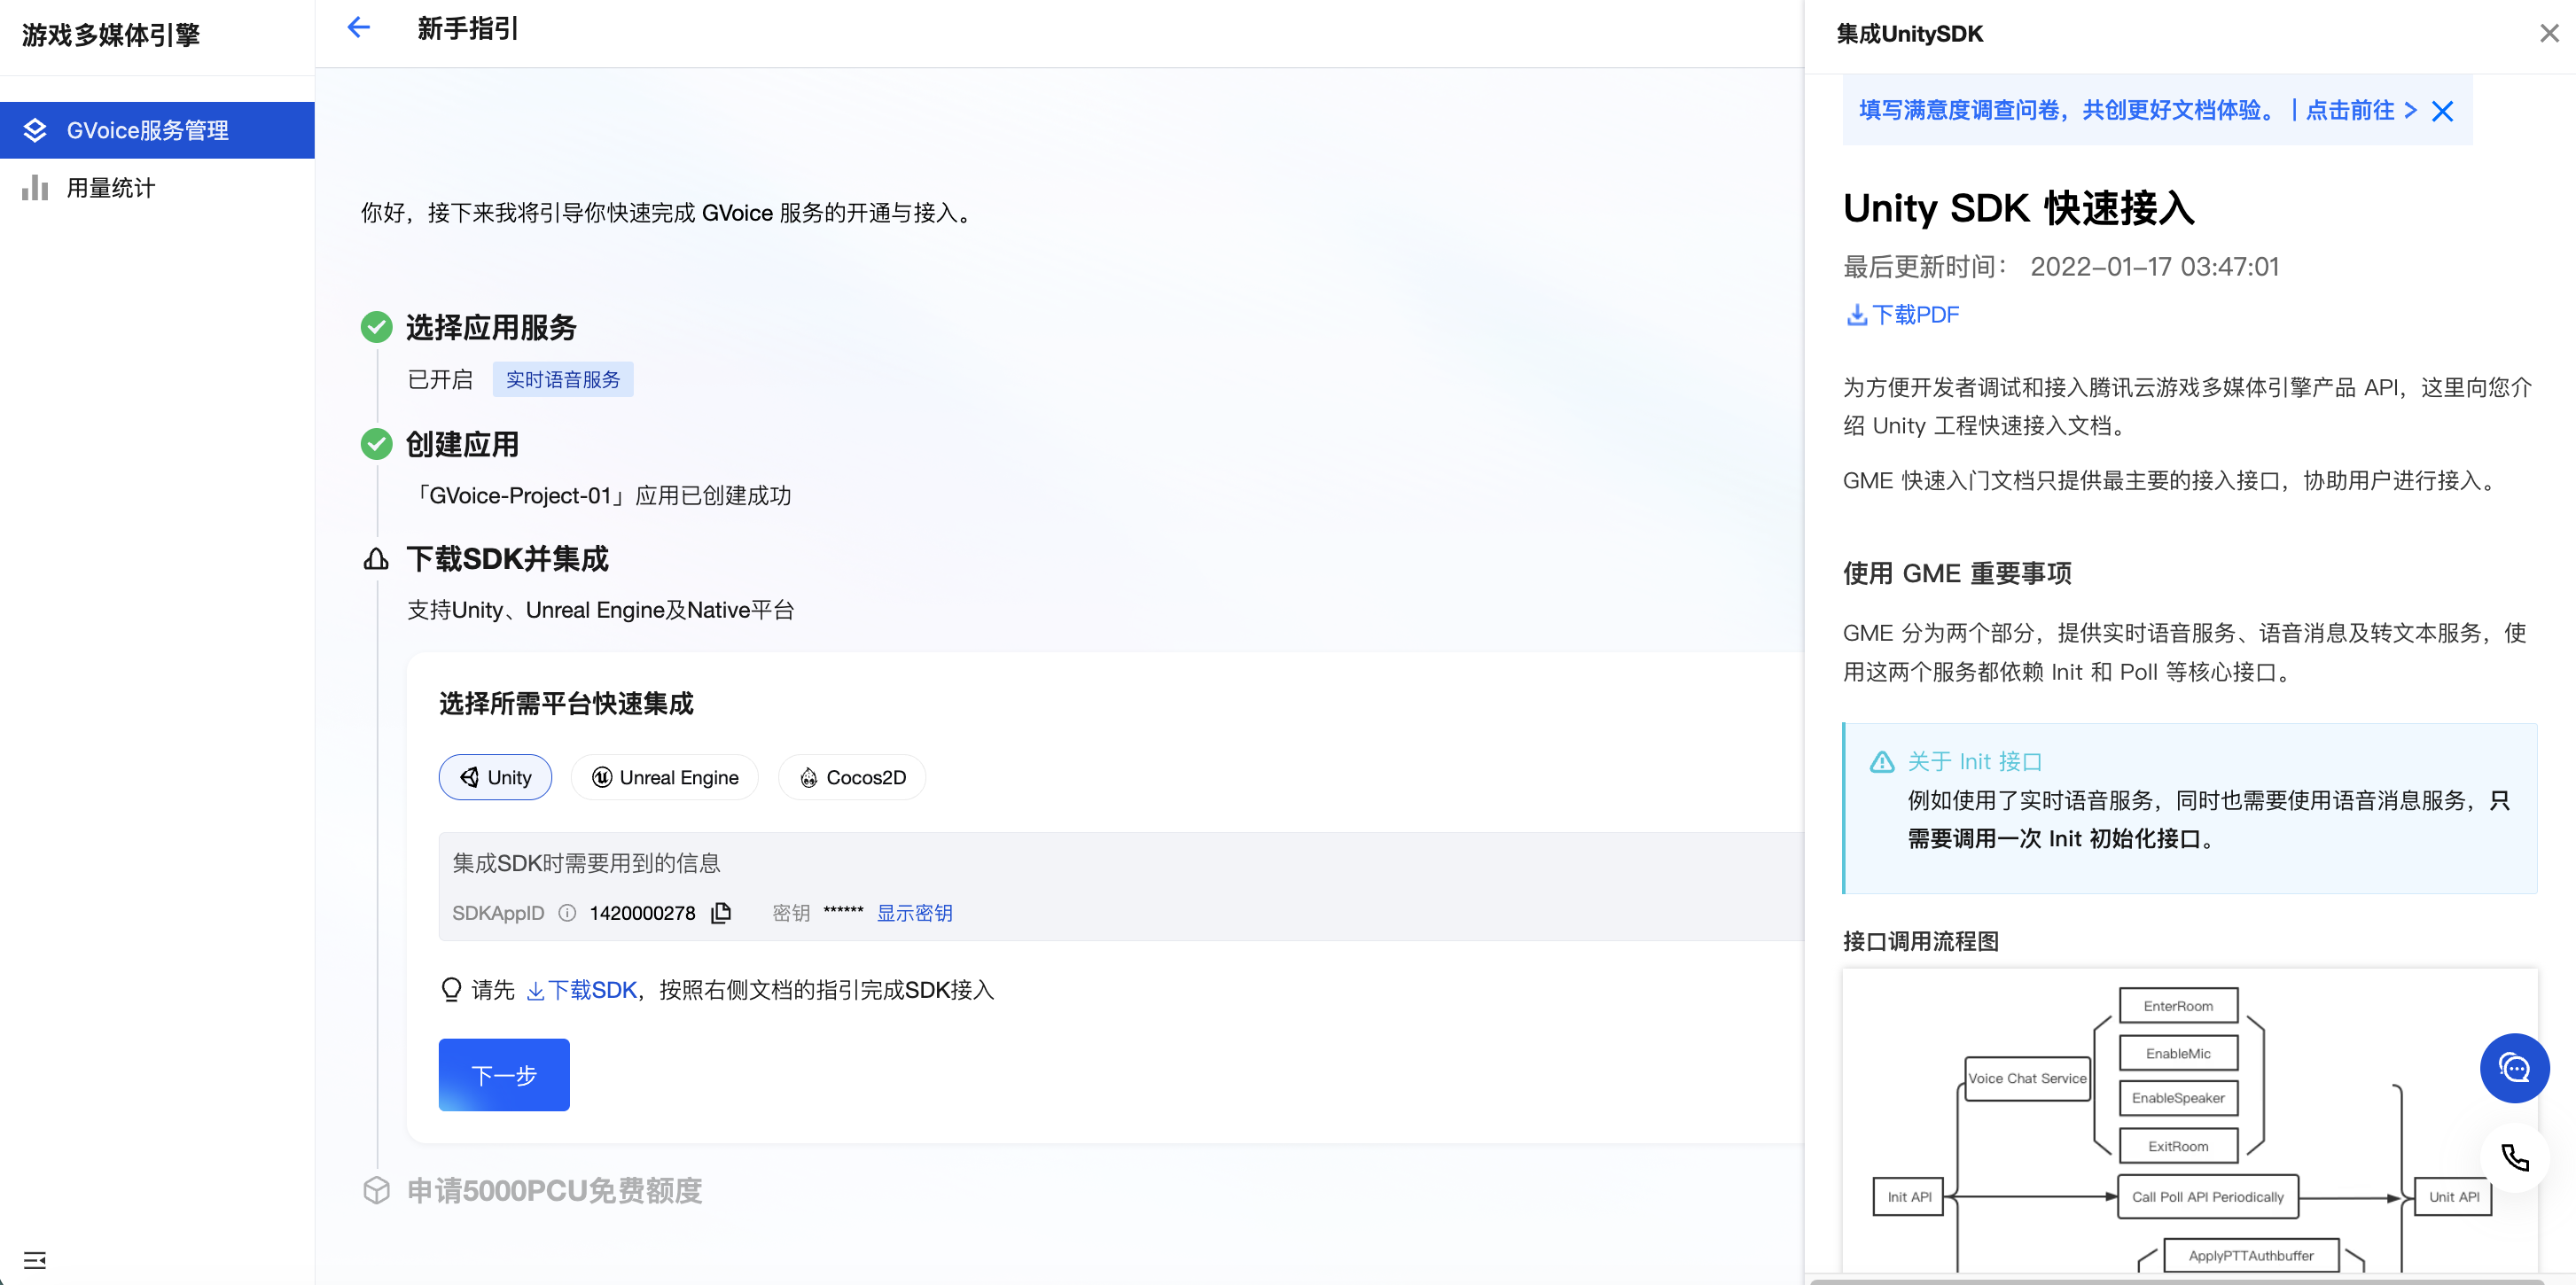Click the 下一步 button
Viewport: 2576px width, 1285px height.
[504, 1075]
